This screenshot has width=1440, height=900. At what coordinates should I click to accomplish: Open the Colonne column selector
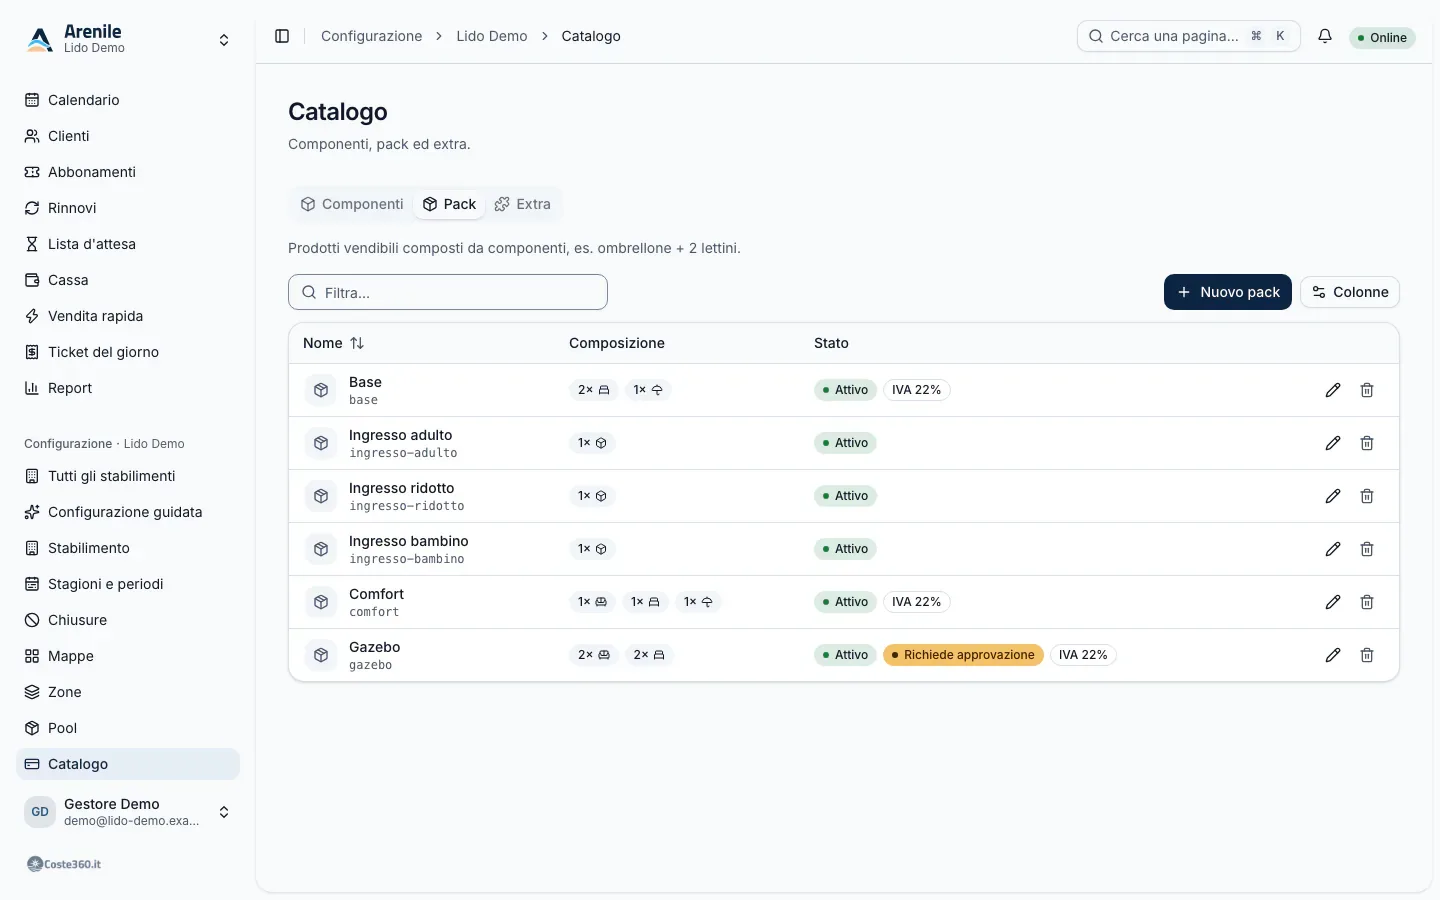[1350, 292]
